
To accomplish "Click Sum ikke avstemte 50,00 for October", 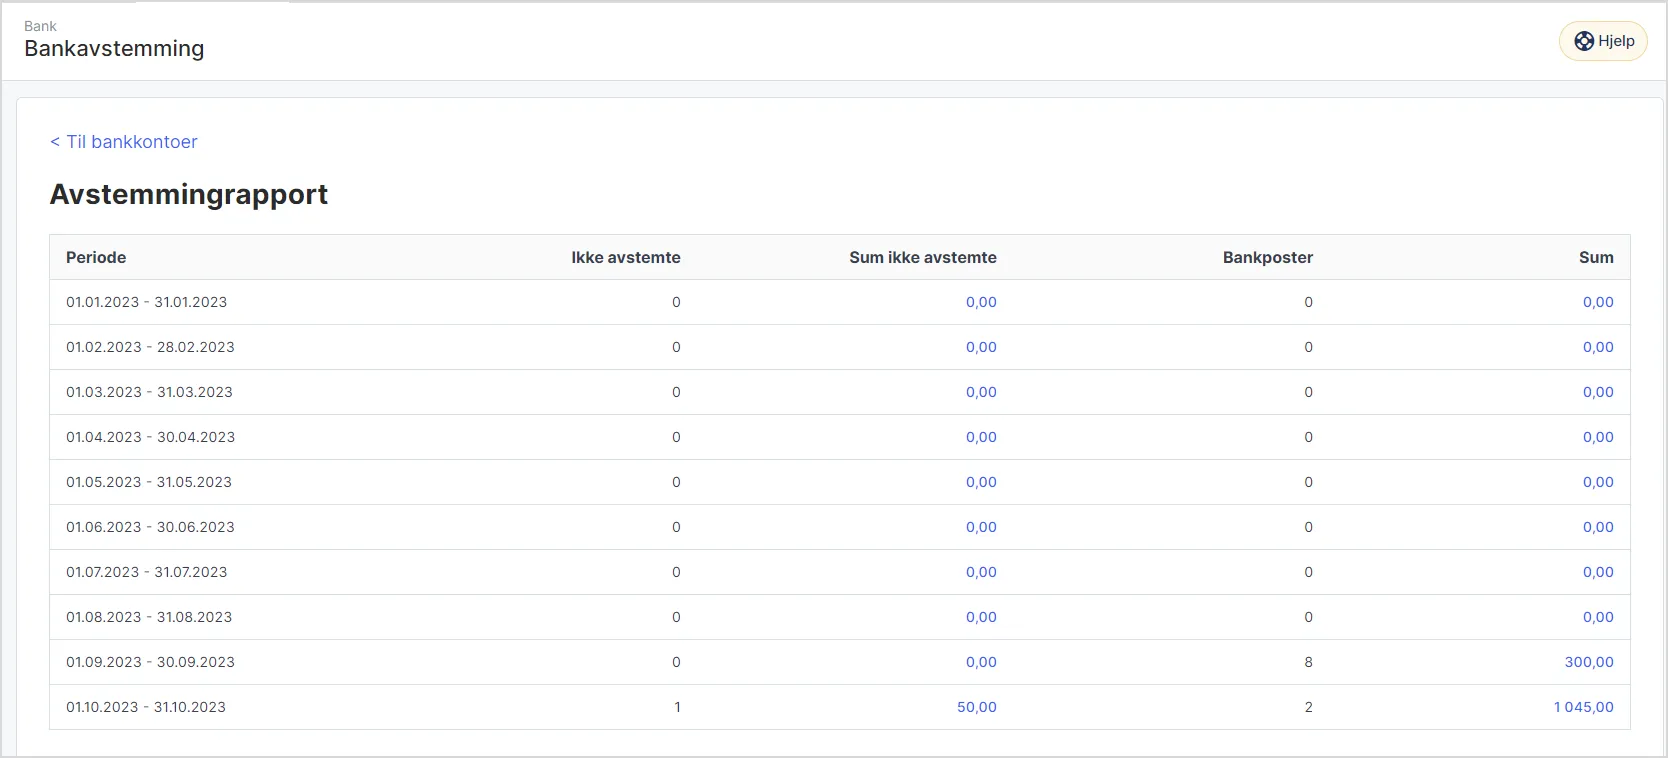I will tap(976, 707).
